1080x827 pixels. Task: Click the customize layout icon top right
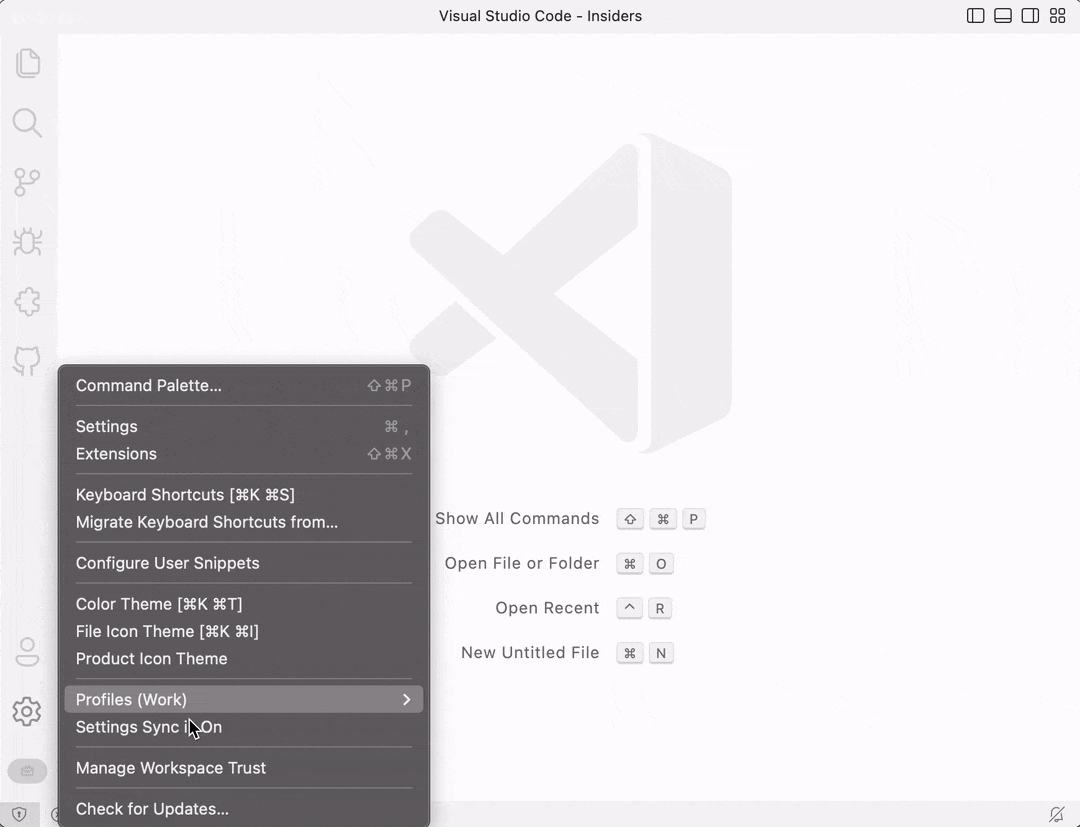[1058, 16]
